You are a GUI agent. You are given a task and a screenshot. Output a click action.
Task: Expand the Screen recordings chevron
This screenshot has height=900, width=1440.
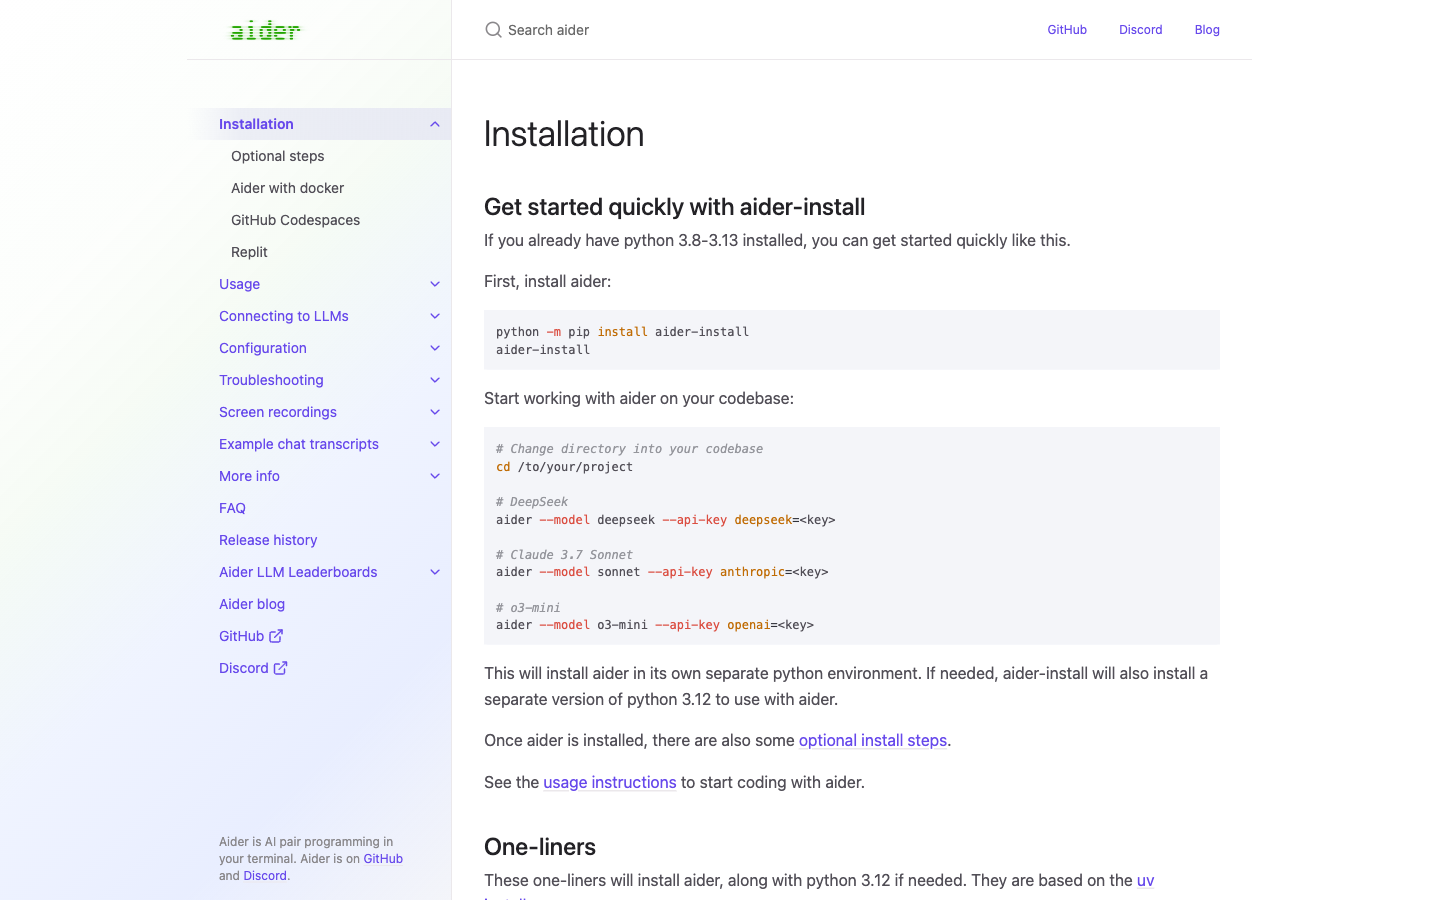(x=435, y=412)
